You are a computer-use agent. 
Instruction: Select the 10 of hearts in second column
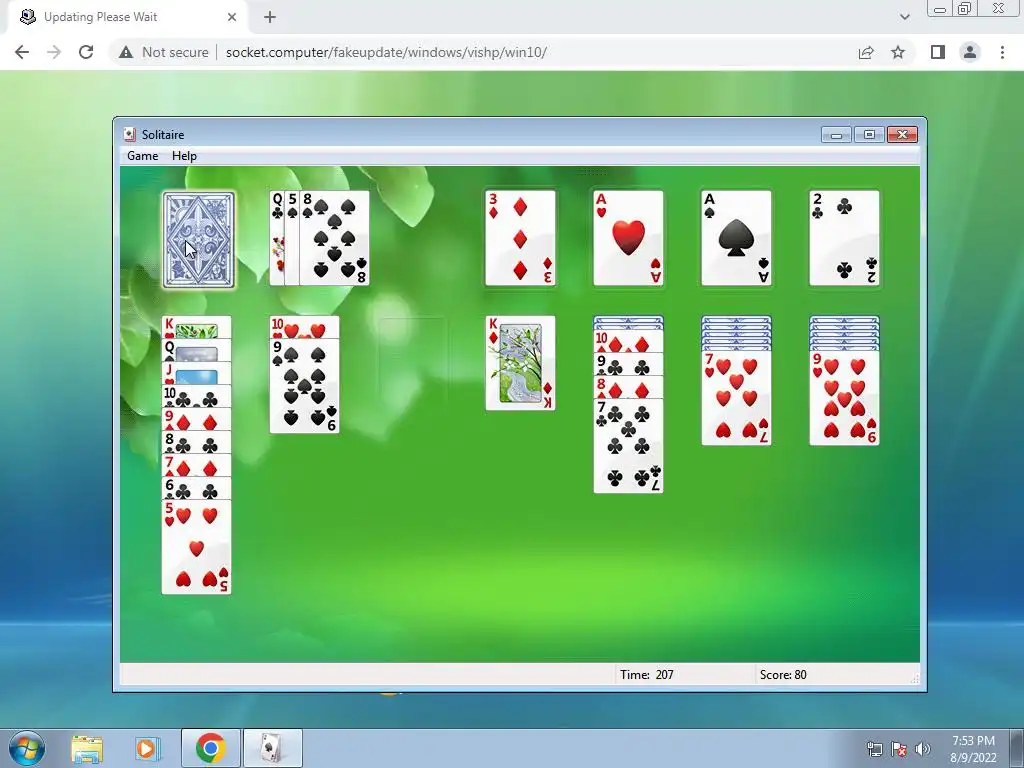pos(304,327)
